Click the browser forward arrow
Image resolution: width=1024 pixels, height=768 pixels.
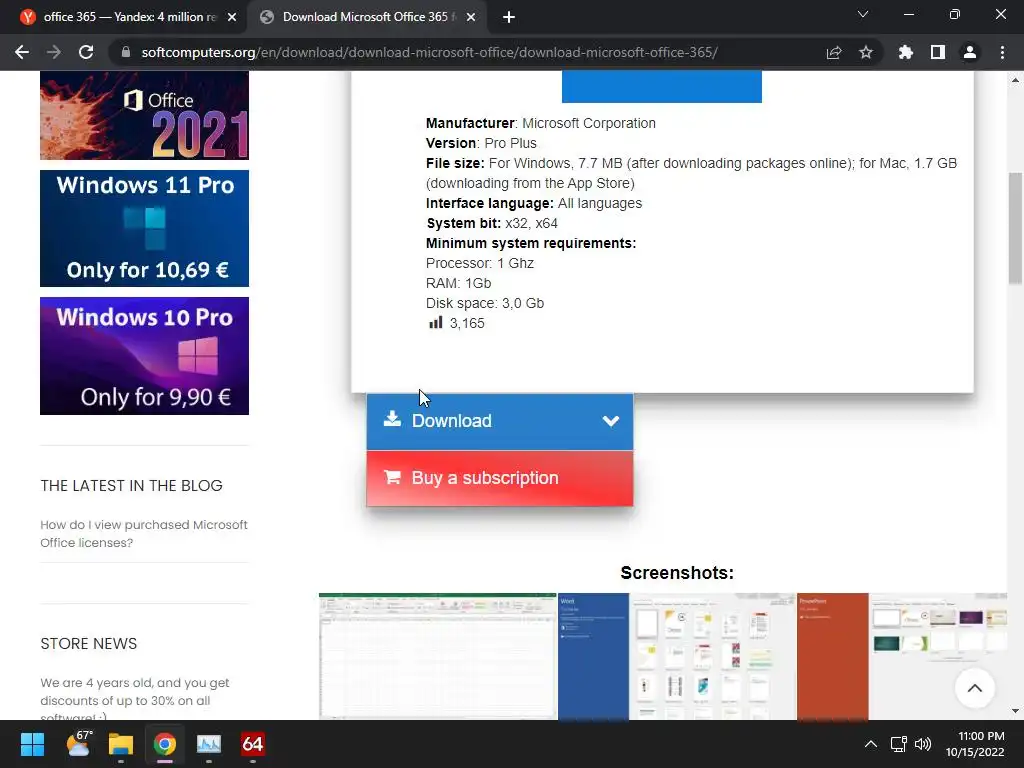(54, 52)
